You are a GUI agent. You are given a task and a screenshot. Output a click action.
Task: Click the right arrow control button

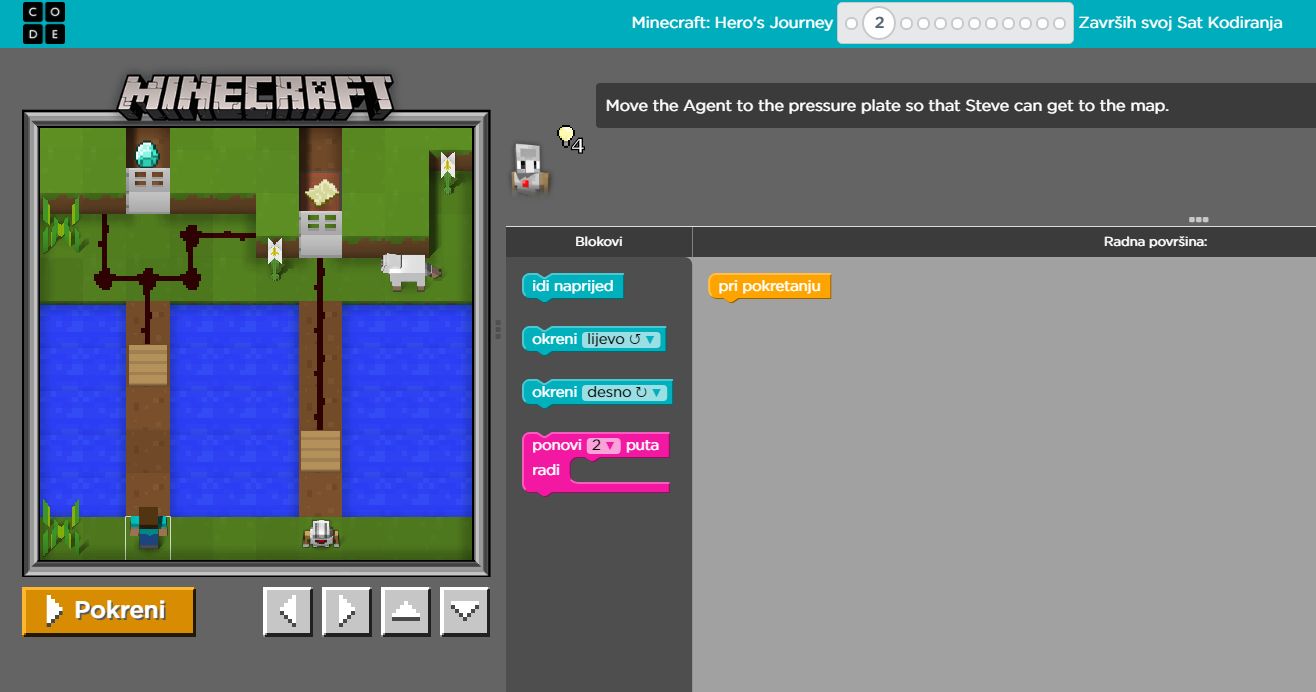(x=346, y=611)
